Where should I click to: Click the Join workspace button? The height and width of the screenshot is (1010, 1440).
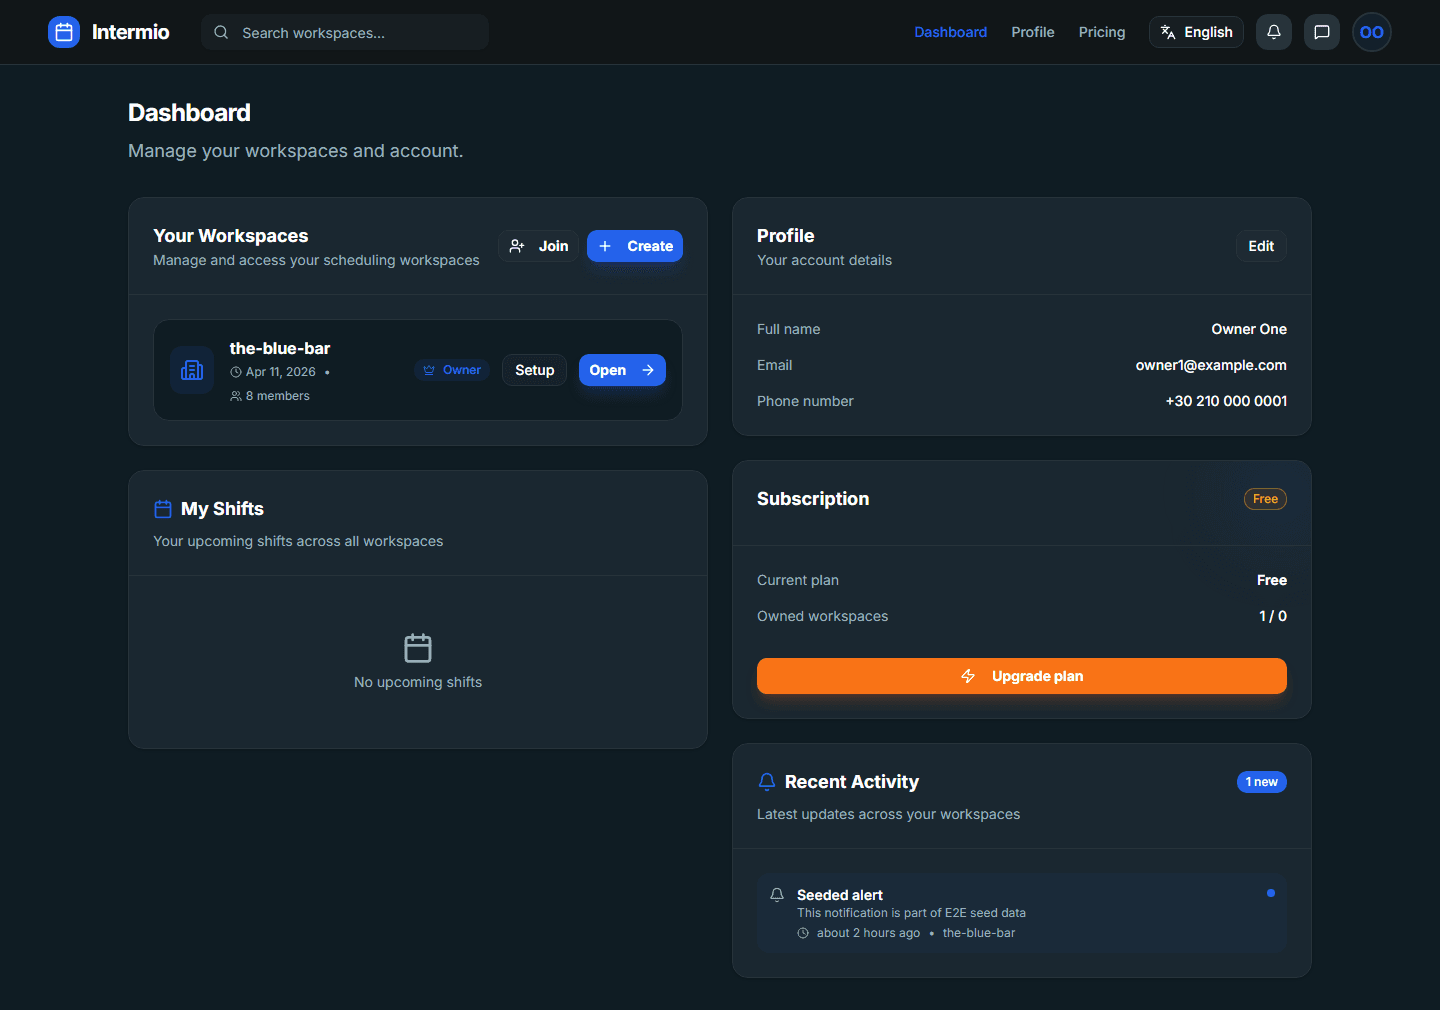coord(538,246)
